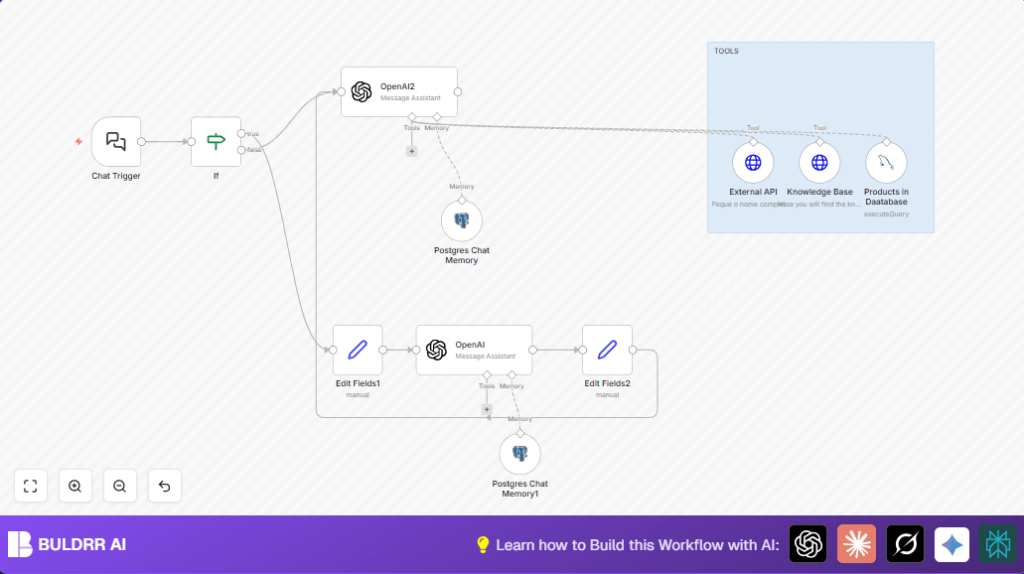Open the Postgres Chat Memory node

462,221
